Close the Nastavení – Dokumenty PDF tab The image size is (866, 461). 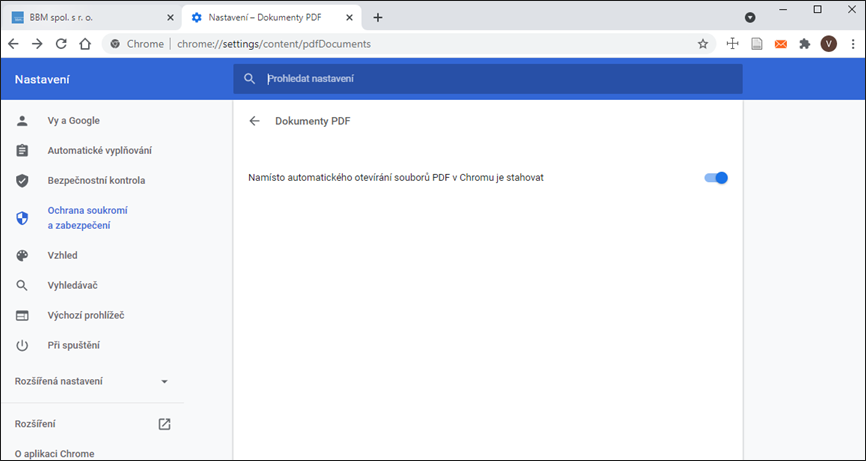[x=349, y=18]
